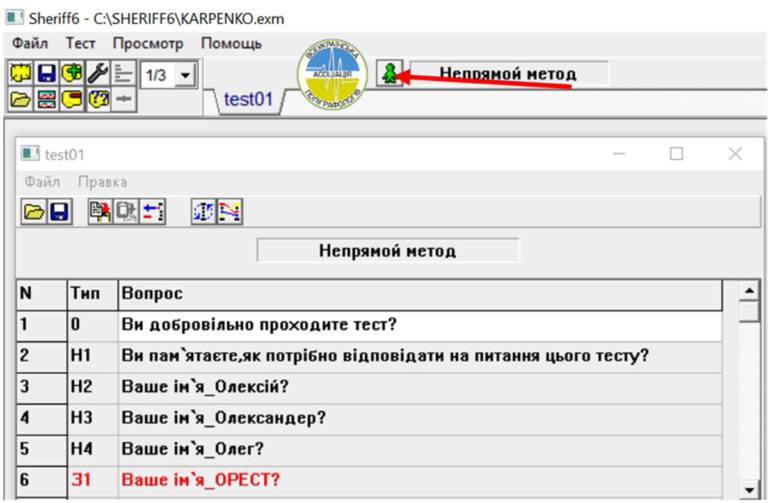Screen dimensions: 768x503
Task: Click the blue floppy disk save icon in main toolbar
Action: click(45, 74)
